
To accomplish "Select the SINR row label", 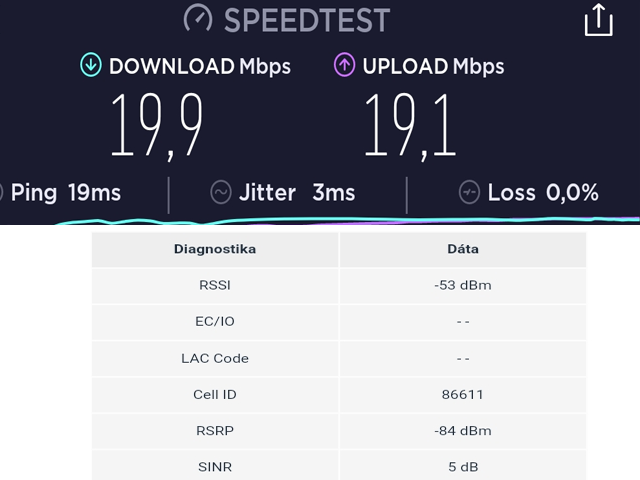I will click(215, 466).
